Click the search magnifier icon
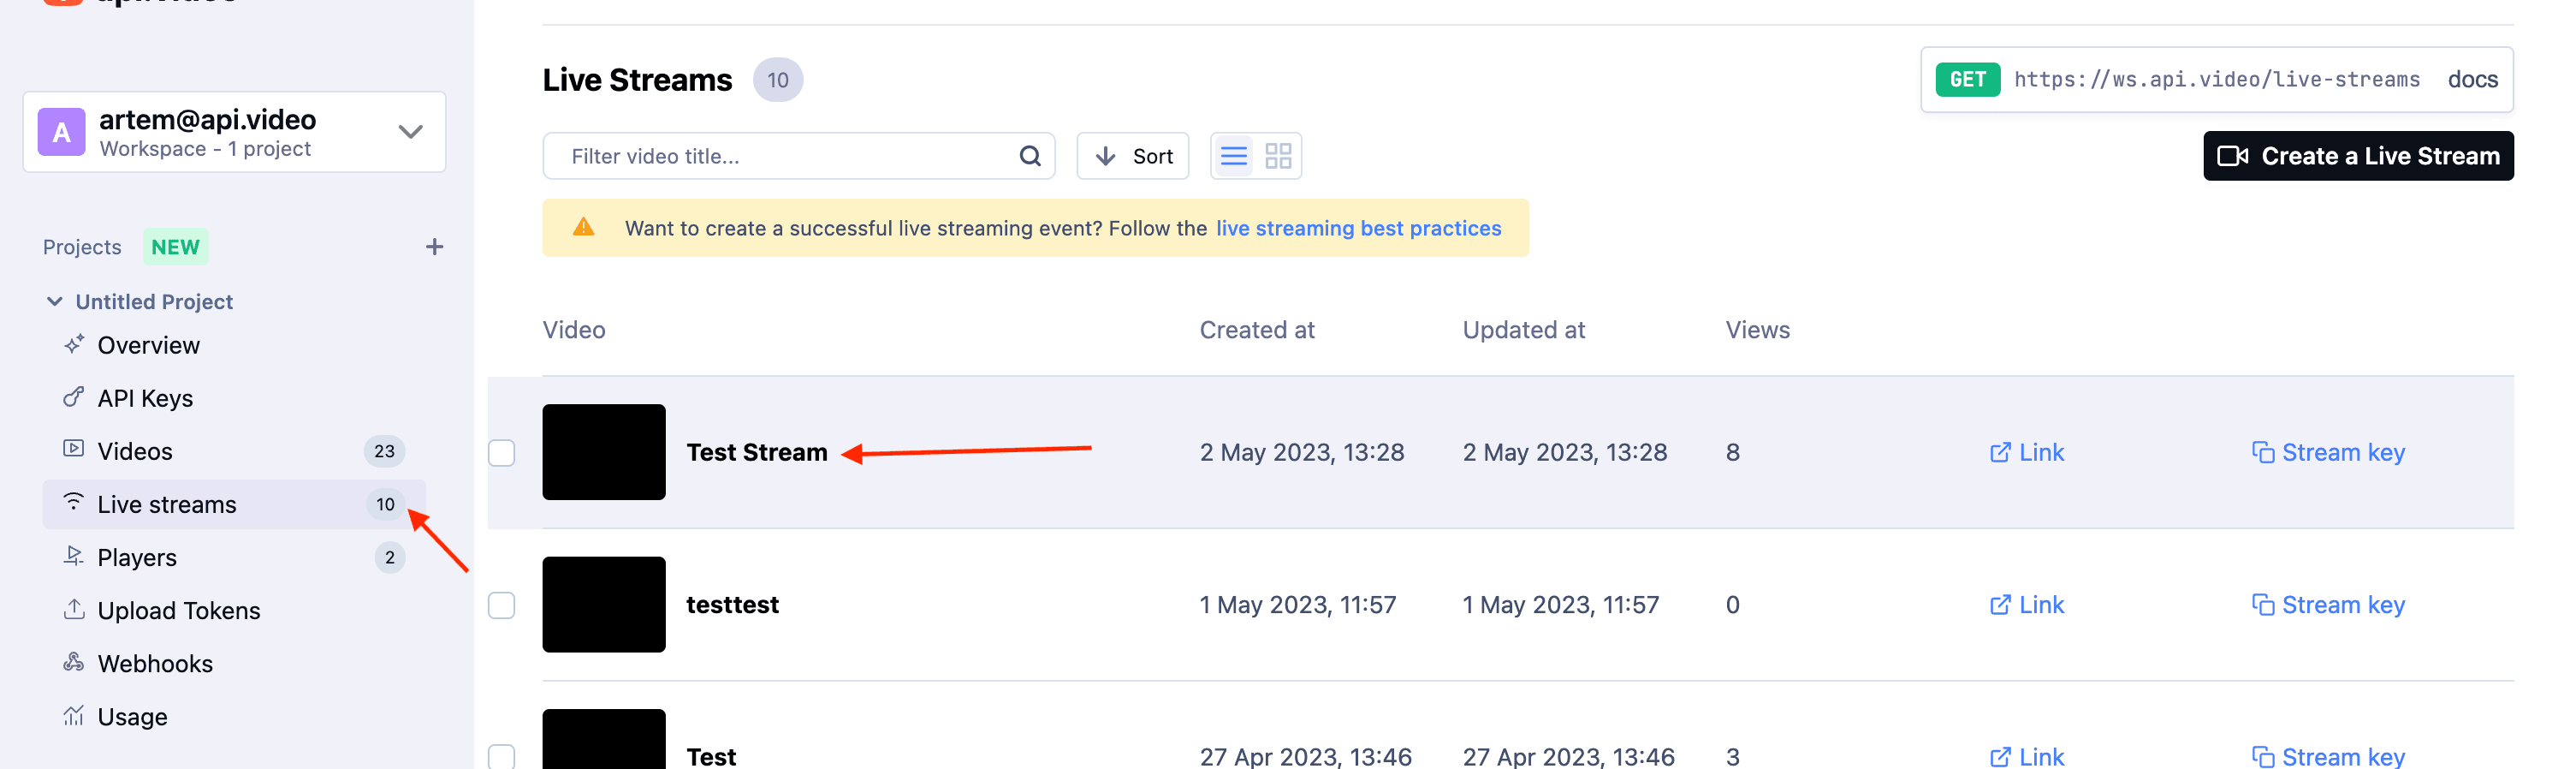 [1030, 156]
